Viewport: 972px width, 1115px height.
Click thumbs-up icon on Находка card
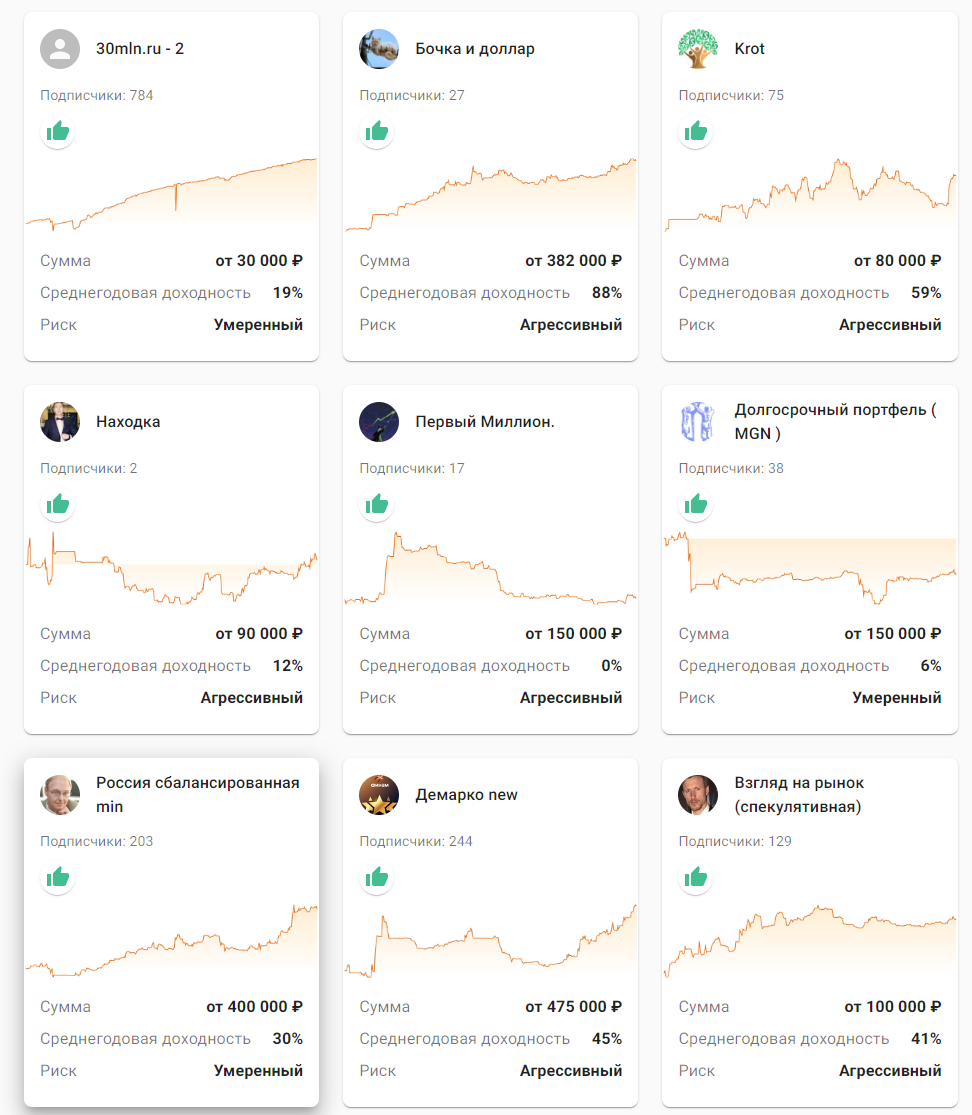pyautogui.click(x=58, y=505)
